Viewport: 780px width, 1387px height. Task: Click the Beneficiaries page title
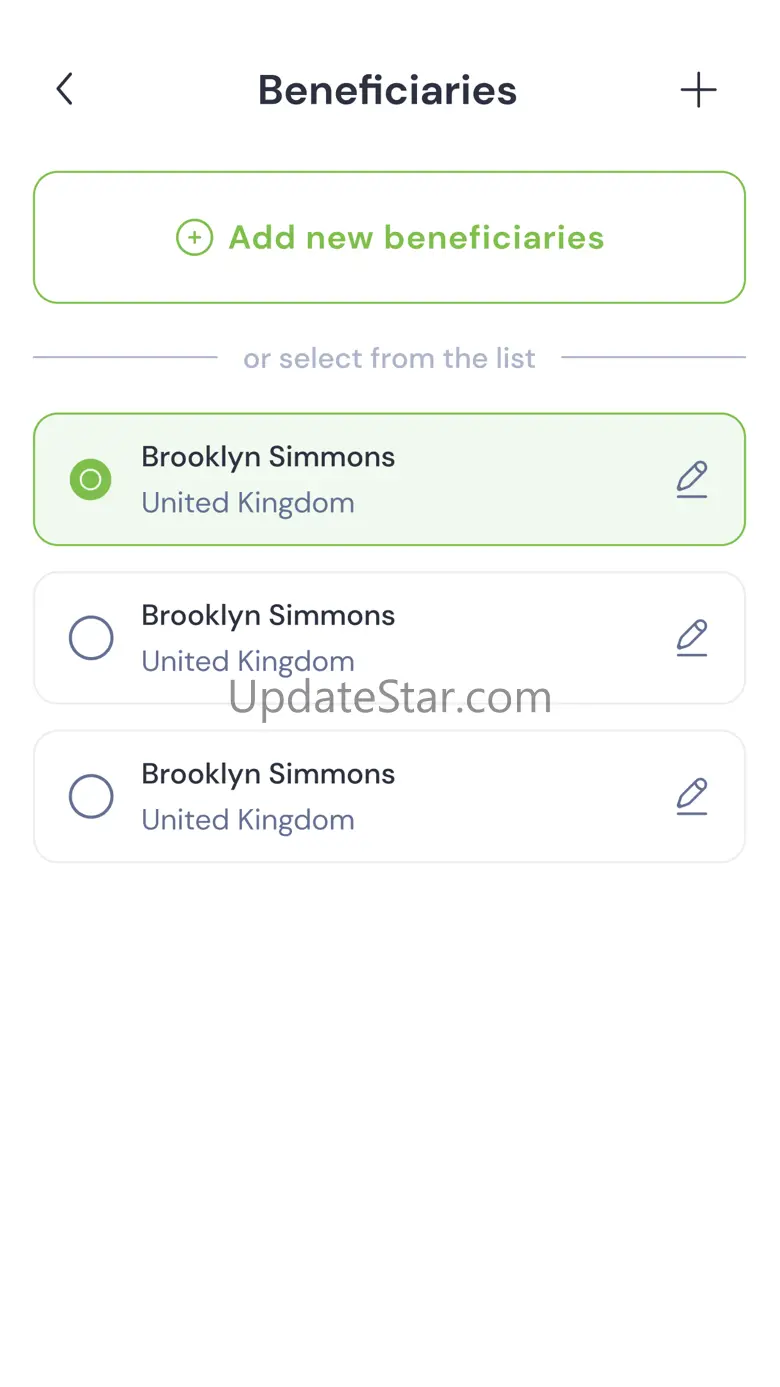(387, 90)
